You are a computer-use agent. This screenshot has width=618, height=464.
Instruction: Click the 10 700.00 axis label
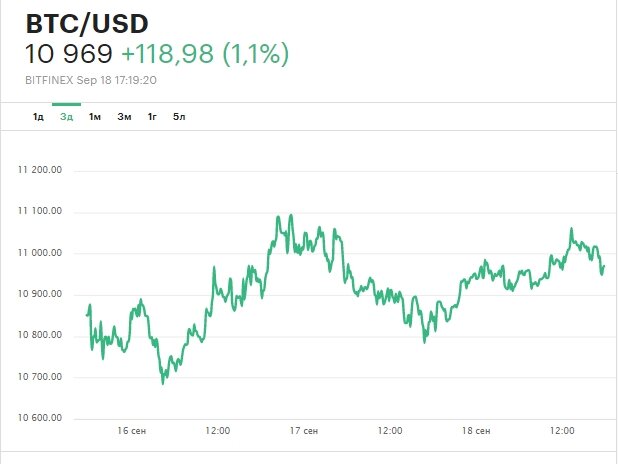40,377
